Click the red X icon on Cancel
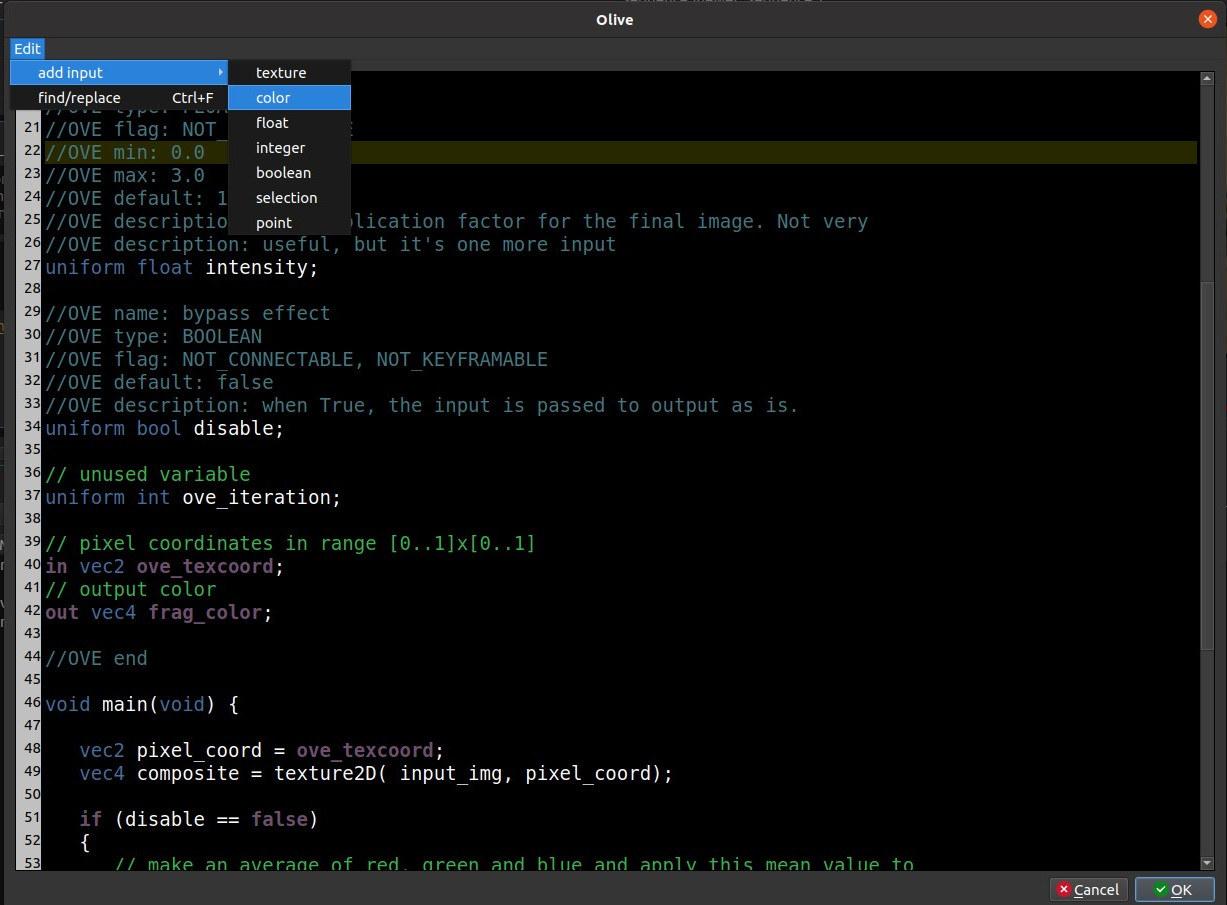The image size is (1227, 905). pos(1065,889)
